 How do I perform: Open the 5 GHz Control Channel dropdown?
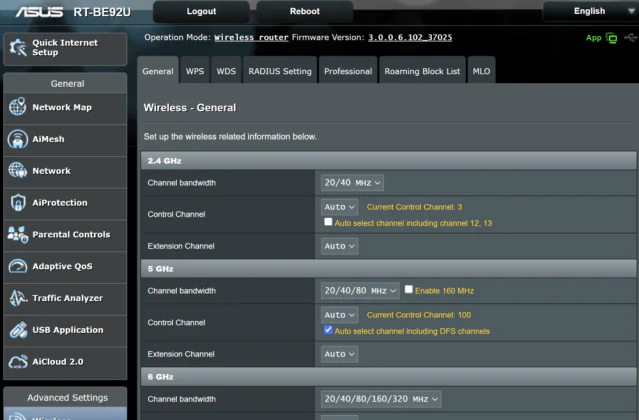point(339,315)
